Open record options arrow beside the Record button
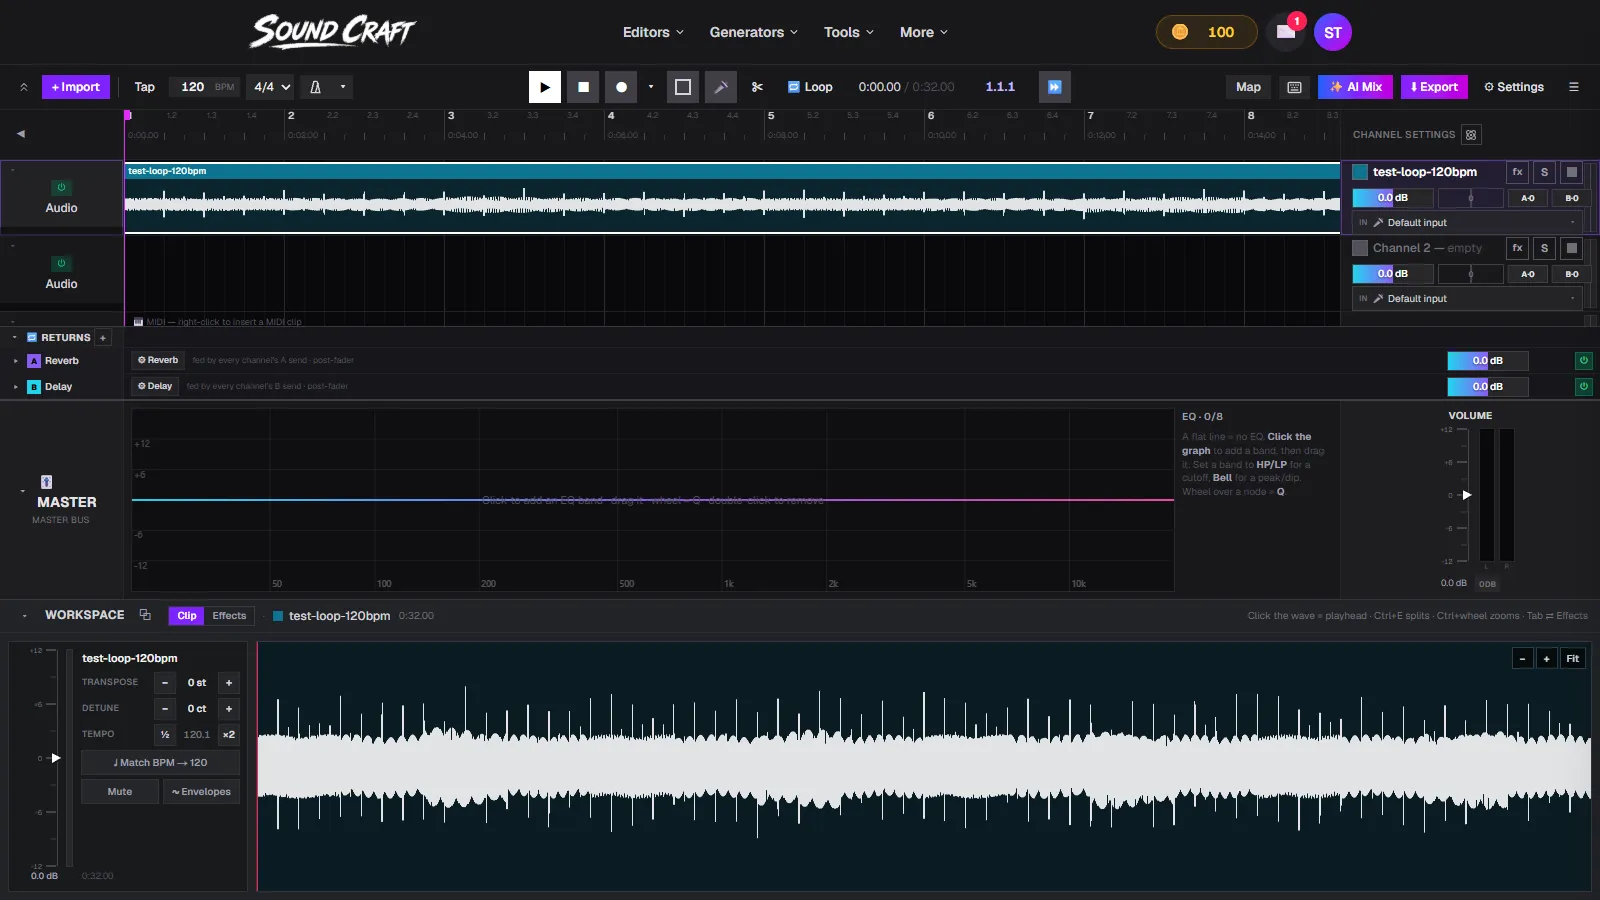The height and width of the screenshot is (900, 1600). 651,87
